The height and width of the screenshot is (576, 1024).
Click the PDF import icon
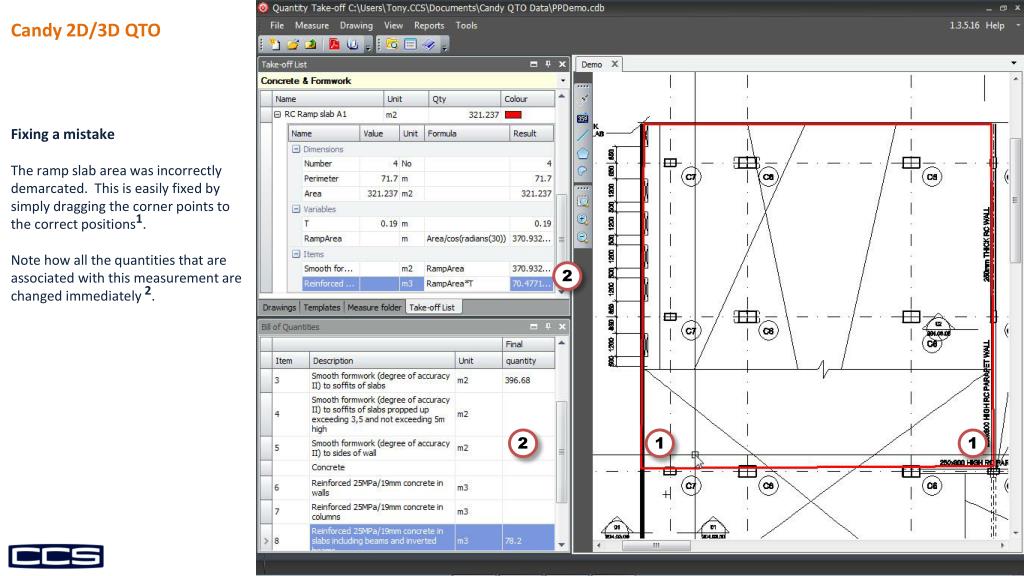[x=334, y=44]
